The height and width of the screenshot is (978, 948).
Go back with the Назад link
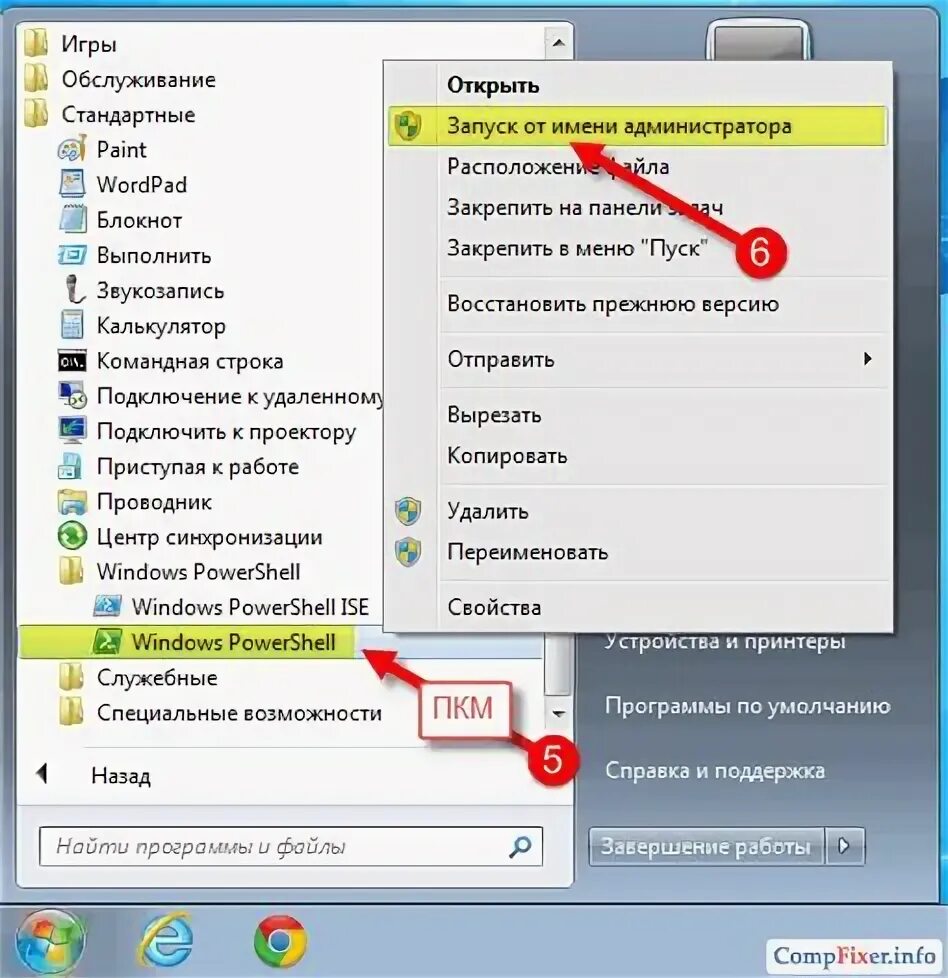[120, 775]
